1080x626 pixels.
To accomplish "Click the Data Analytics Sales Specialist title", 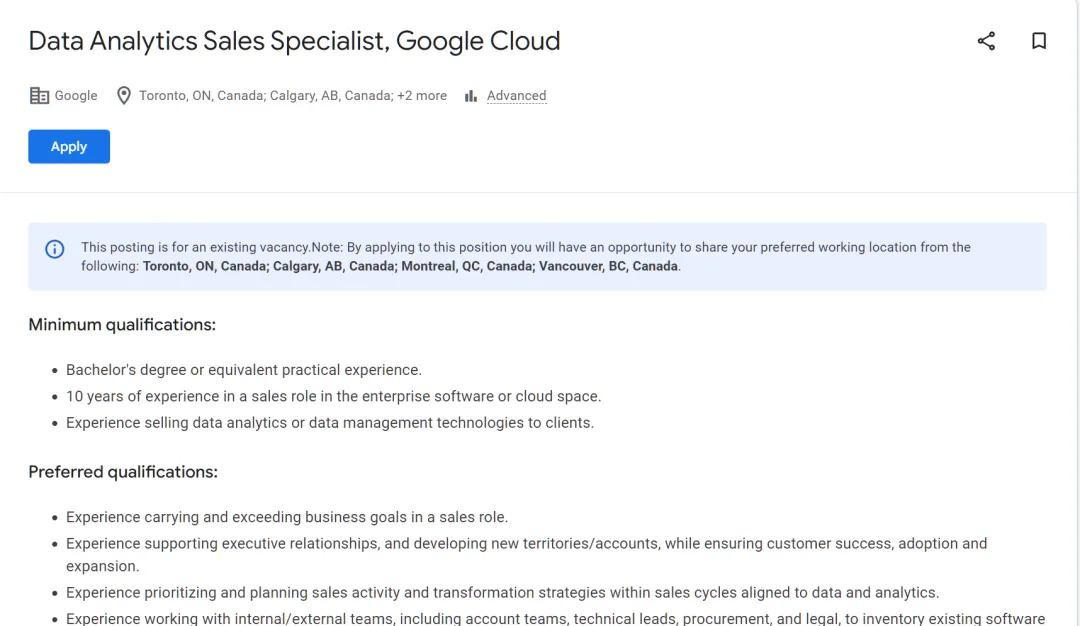I will click(294, 41).
